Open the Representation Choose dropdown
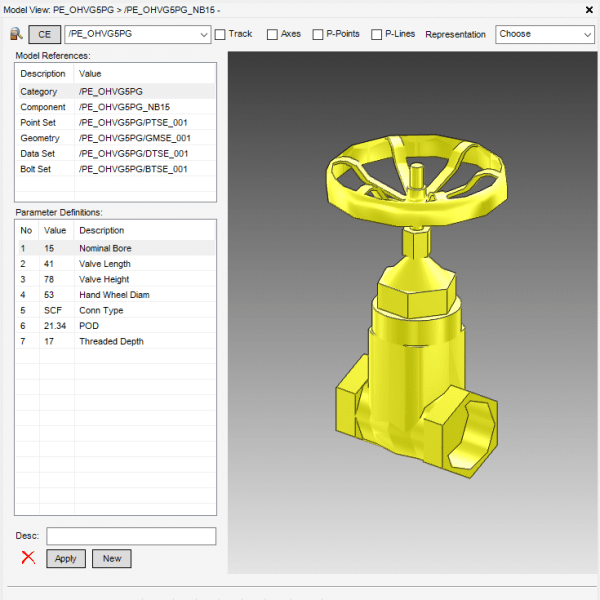600x600 pixels. coord(544,34)
